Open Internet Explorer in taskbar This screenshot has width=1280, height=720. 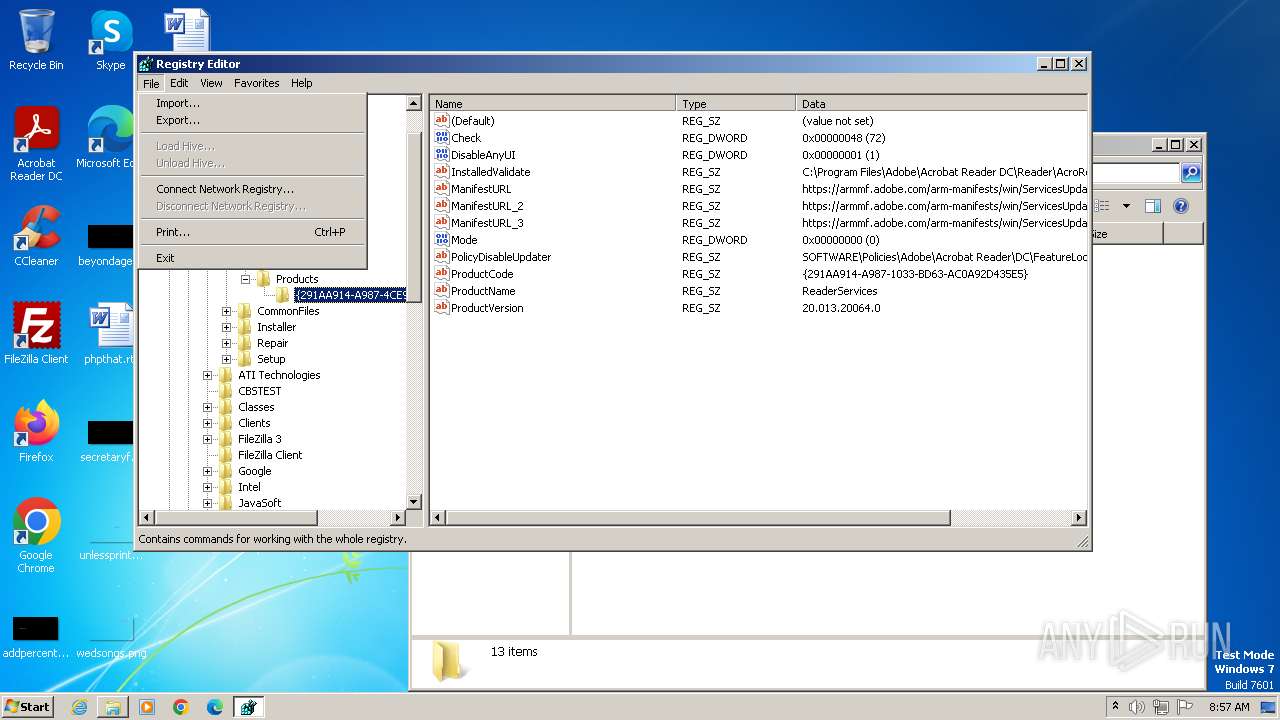pyautogui.click(x=79, y=707)
